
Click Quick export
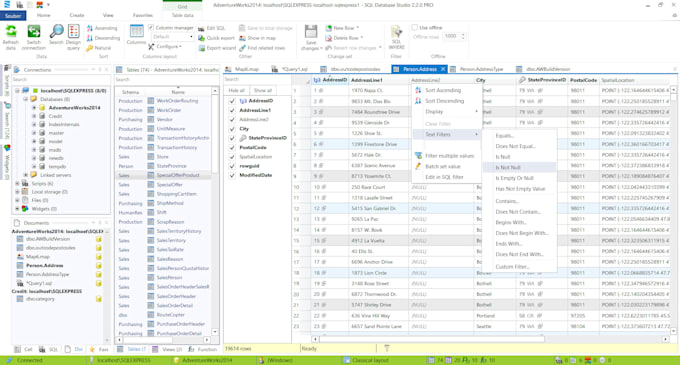point(216,38)
